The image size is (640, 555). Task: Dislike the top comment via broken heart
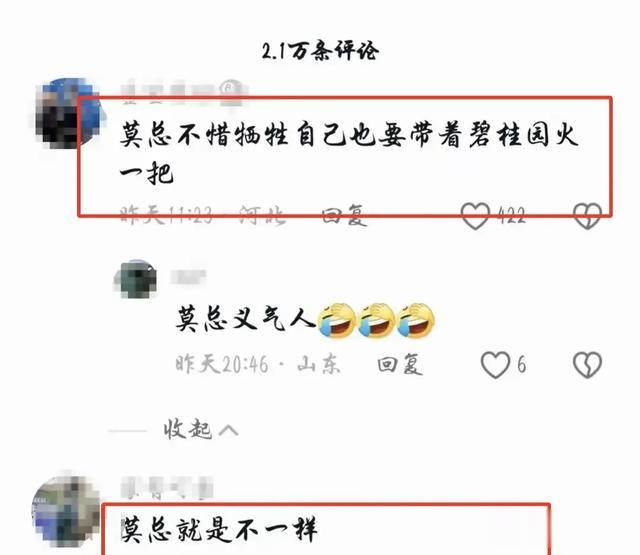coord(587,216)
